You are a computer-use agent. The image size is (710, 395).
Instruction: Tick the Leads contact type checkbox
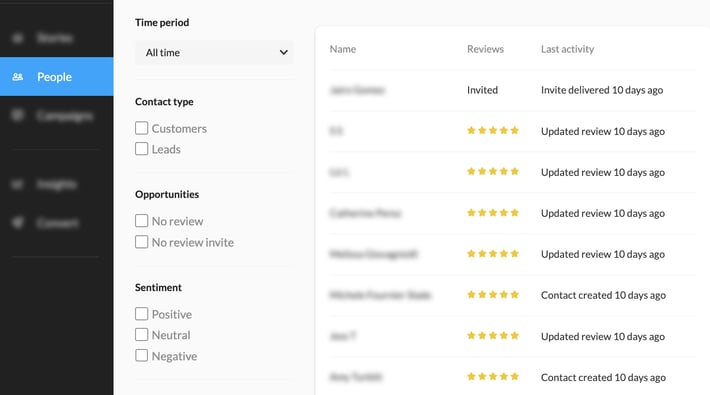141,149
